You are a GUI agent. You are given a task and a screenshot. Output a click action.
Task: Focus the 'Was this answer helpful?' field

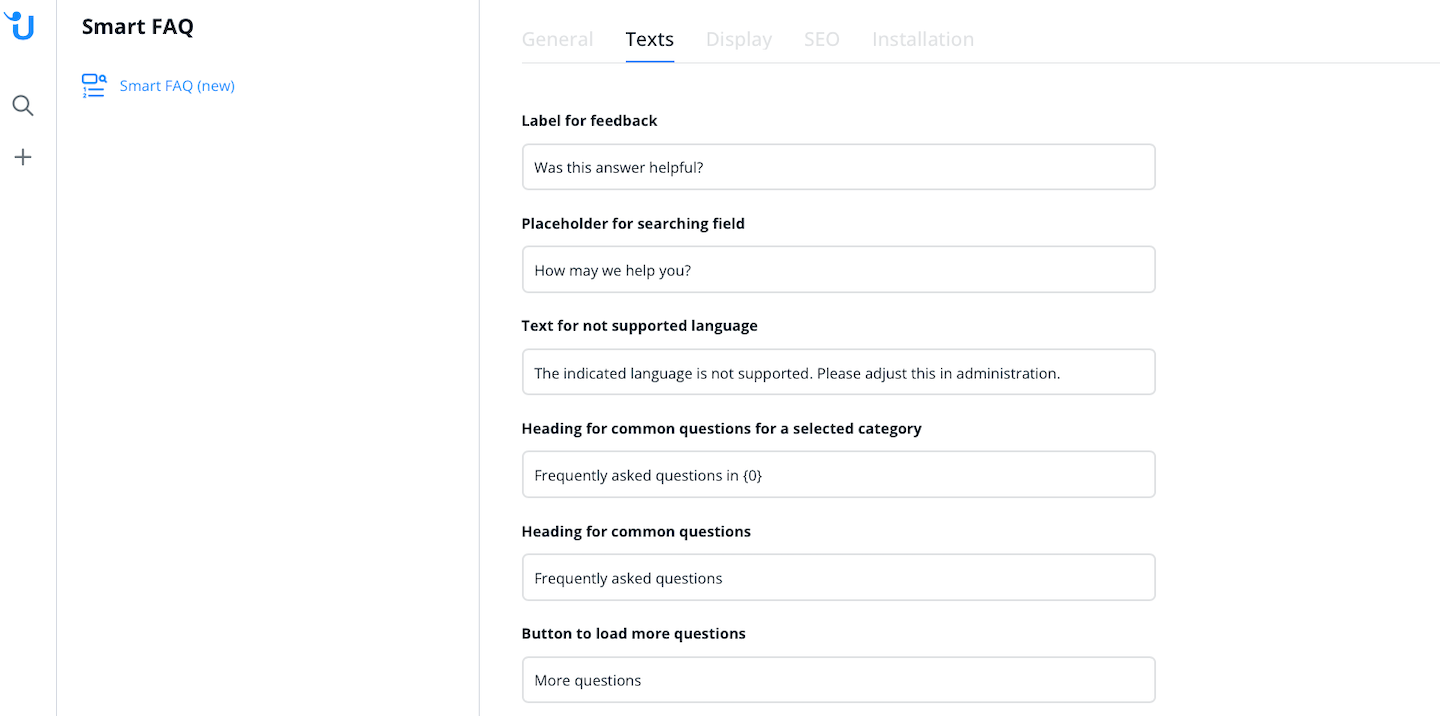(838, 167)
